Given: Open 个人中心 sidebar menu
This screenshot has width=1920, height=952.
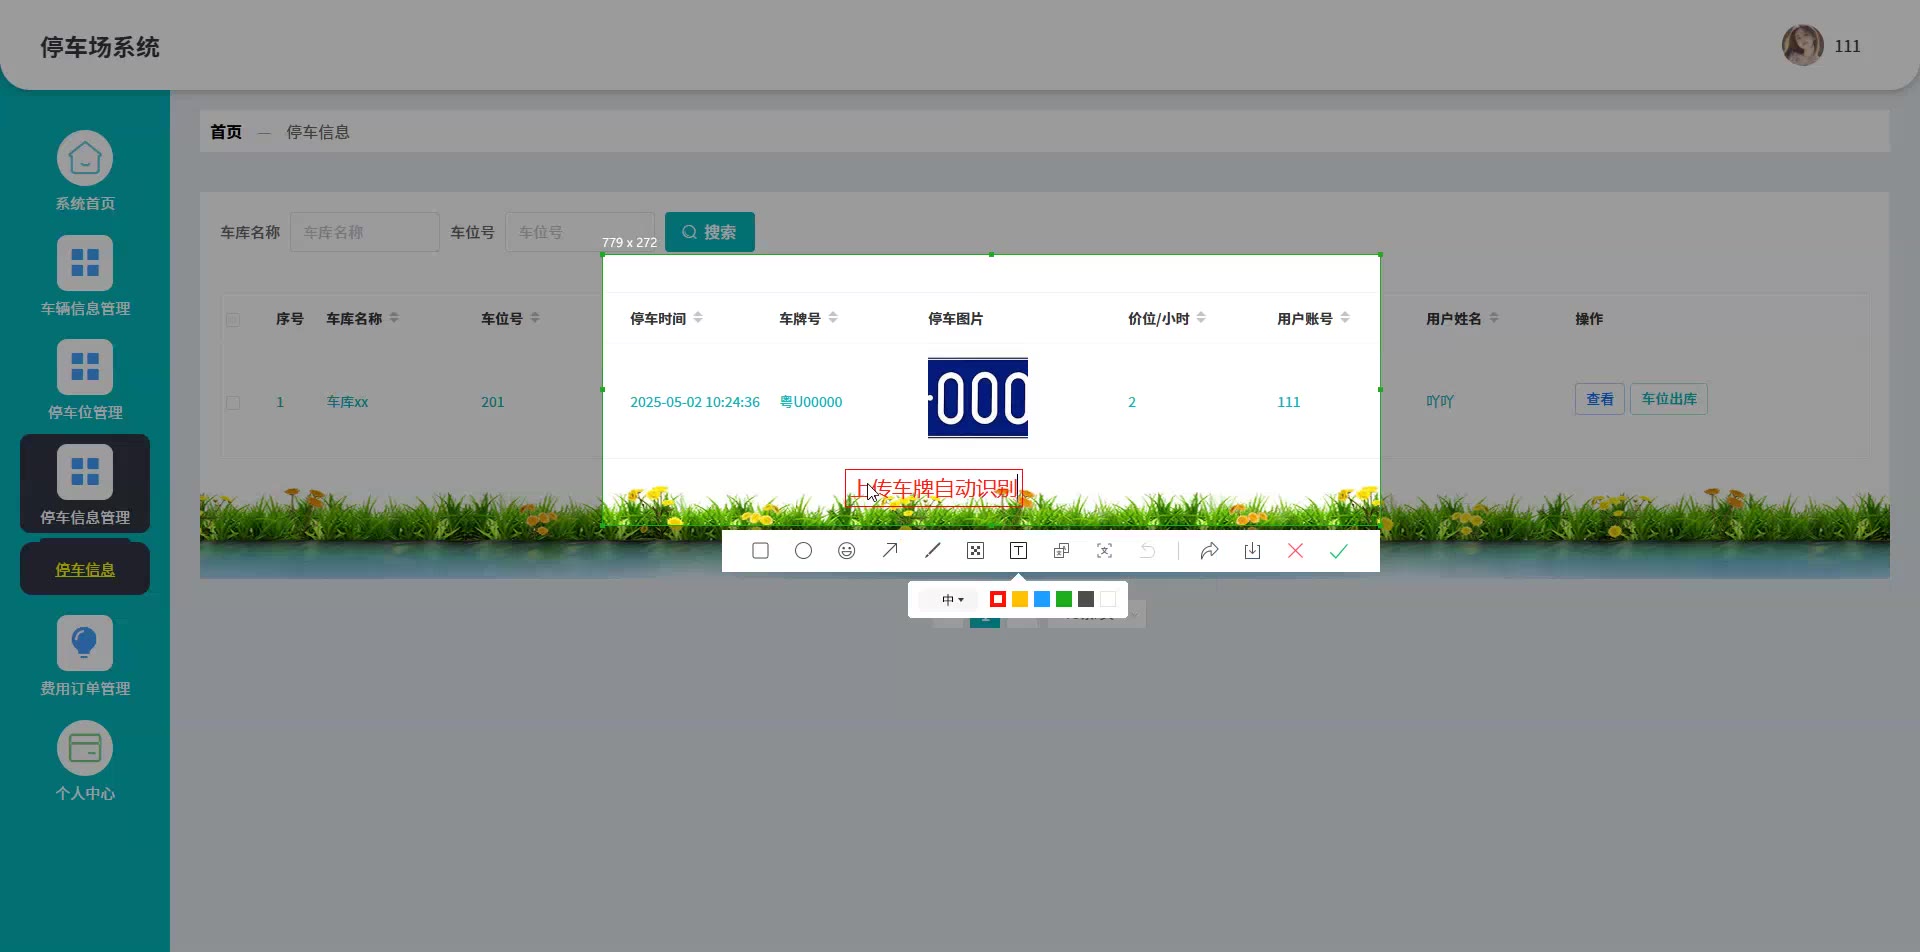Looking at the screenshot, I should [85, 761].
